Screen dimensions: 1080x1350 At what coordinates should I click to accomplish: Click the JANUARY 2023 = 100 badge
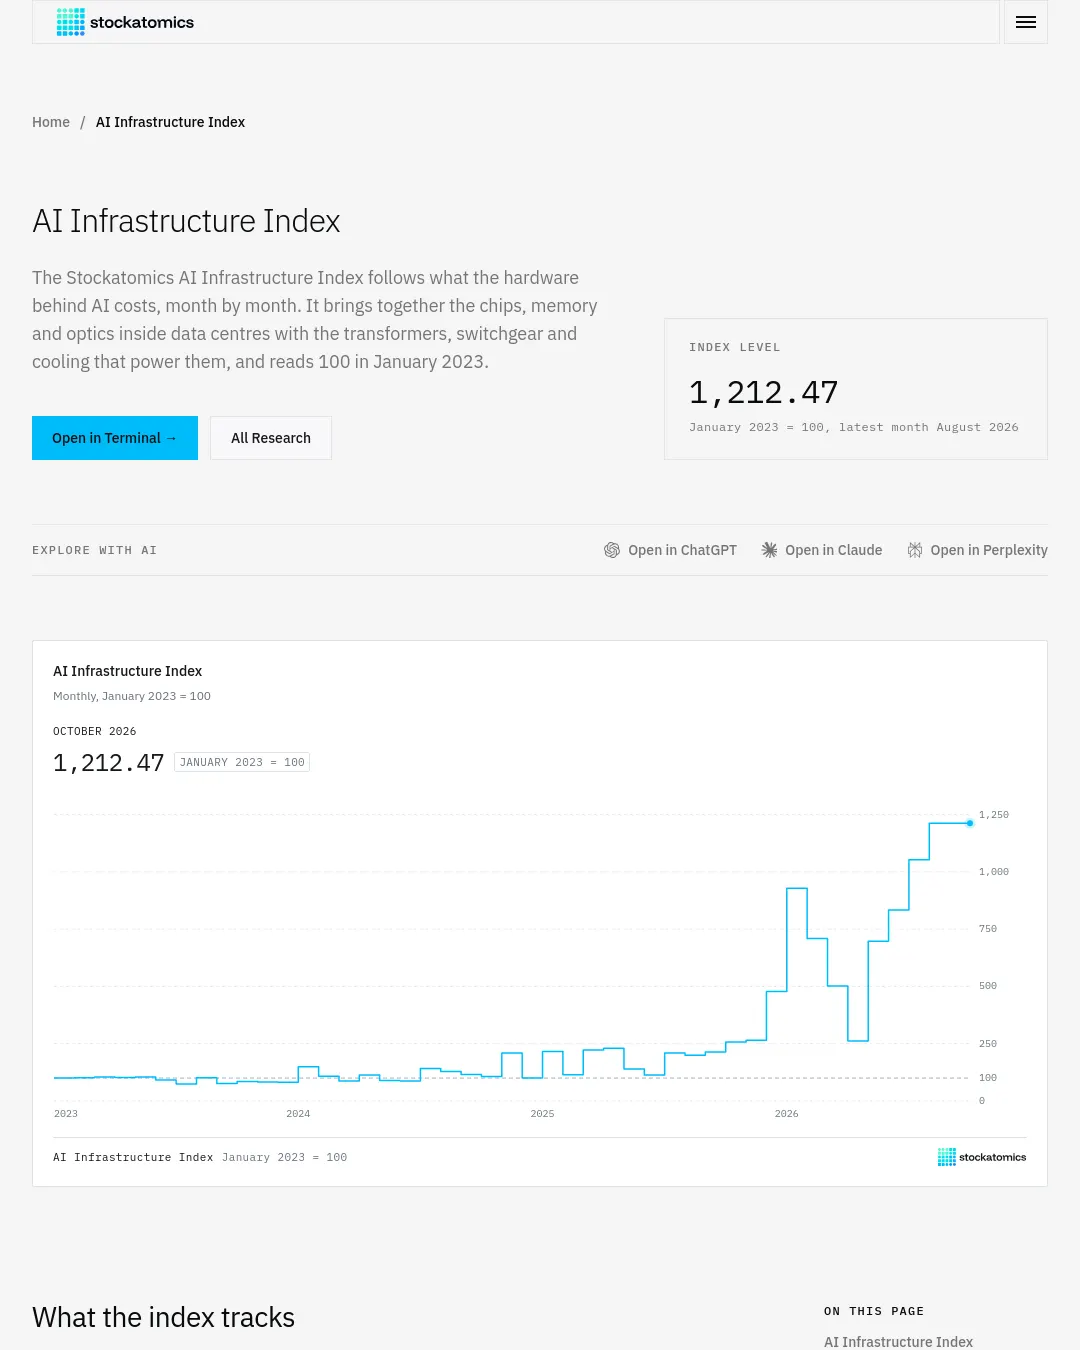tap(242, 762)
